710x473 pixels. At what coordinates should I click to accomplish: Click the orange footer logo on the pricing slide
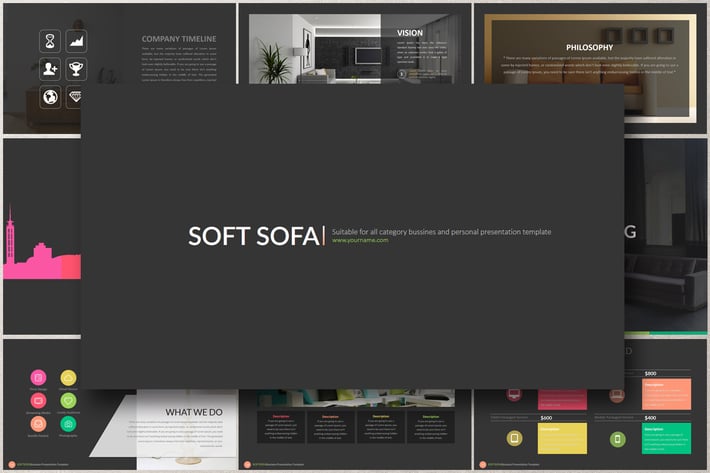click(483, 464)
